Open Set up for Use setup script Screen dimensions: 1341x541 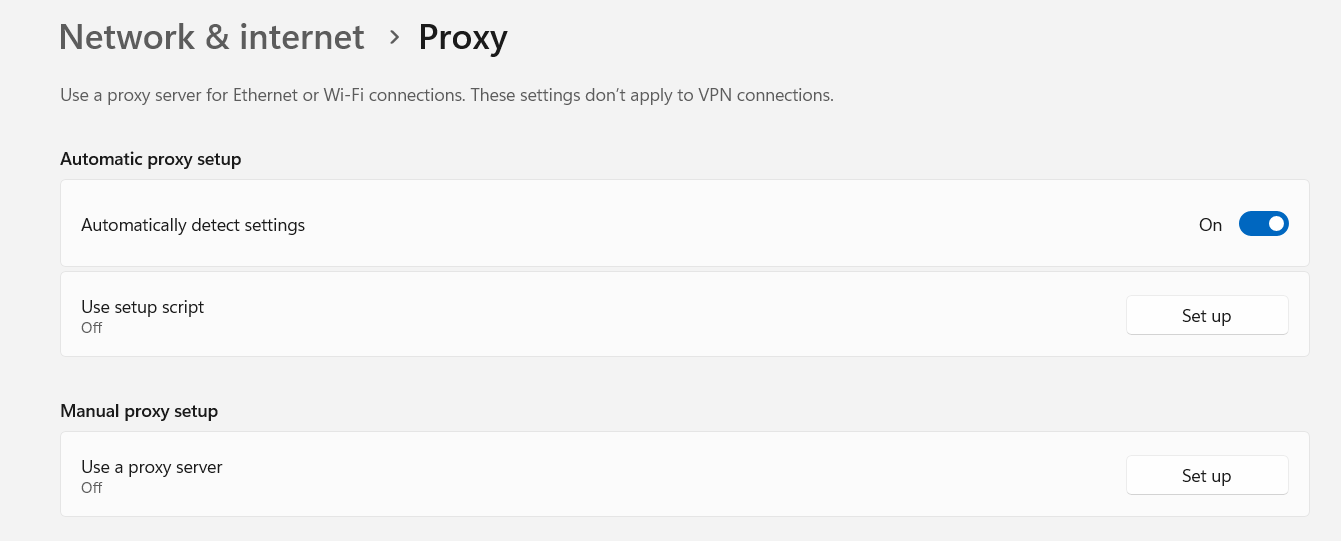(1207, 315)
